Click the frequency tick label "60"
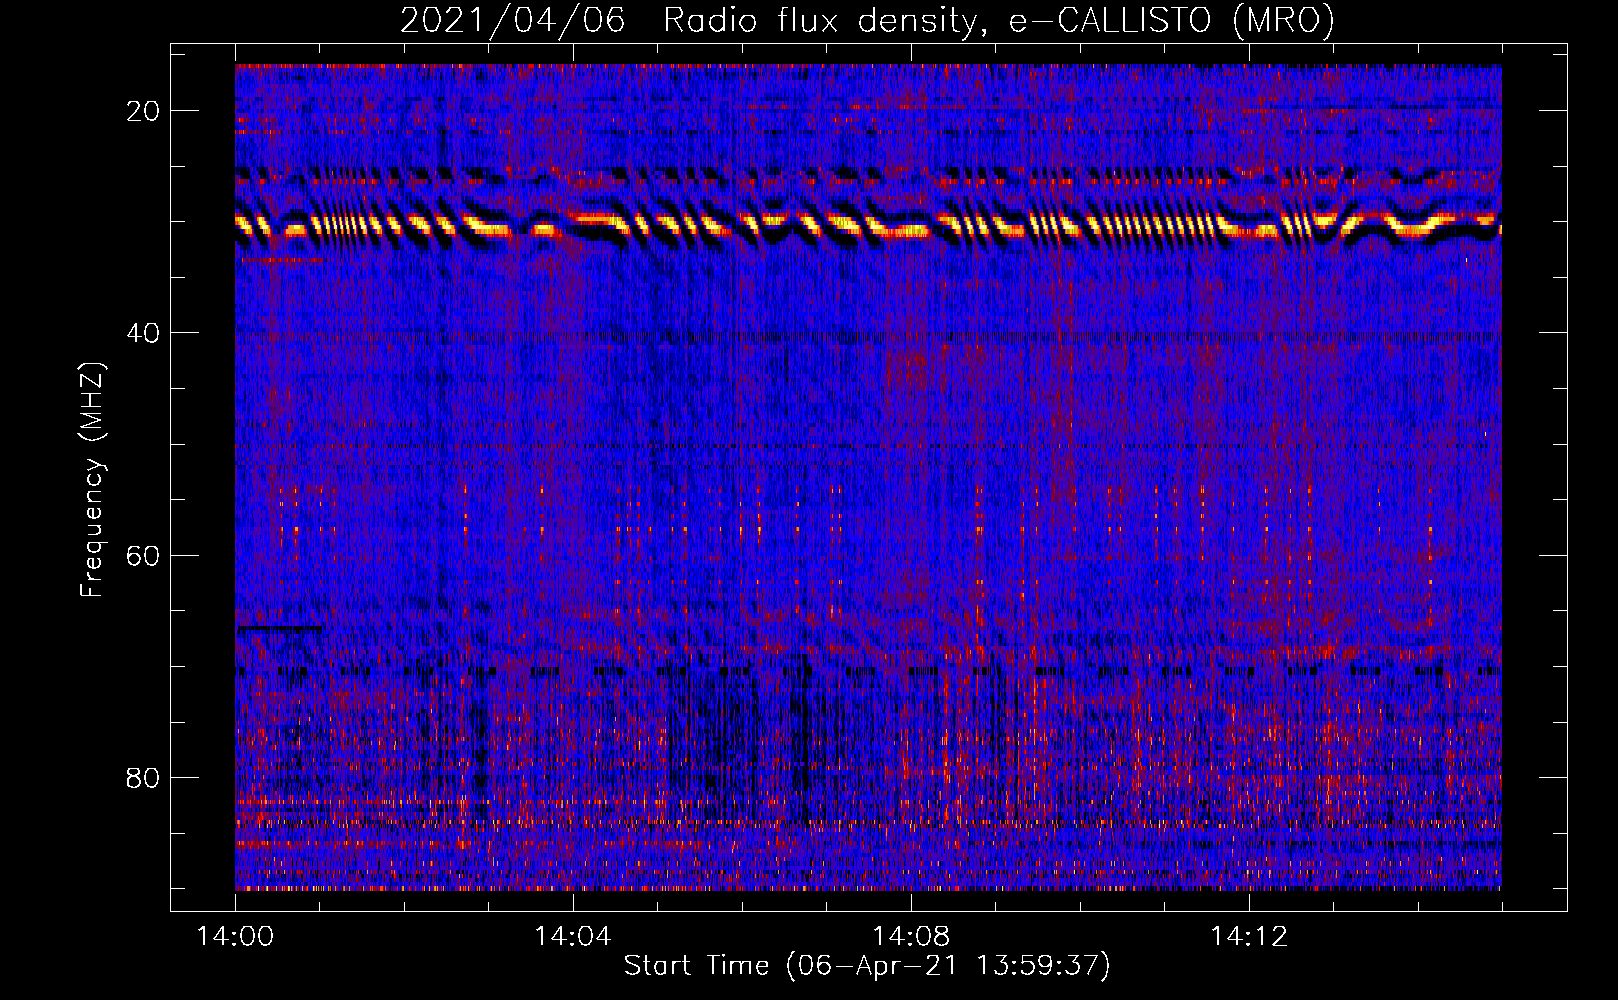This screenshot has height=1000, width=1618. coord(143,555)
